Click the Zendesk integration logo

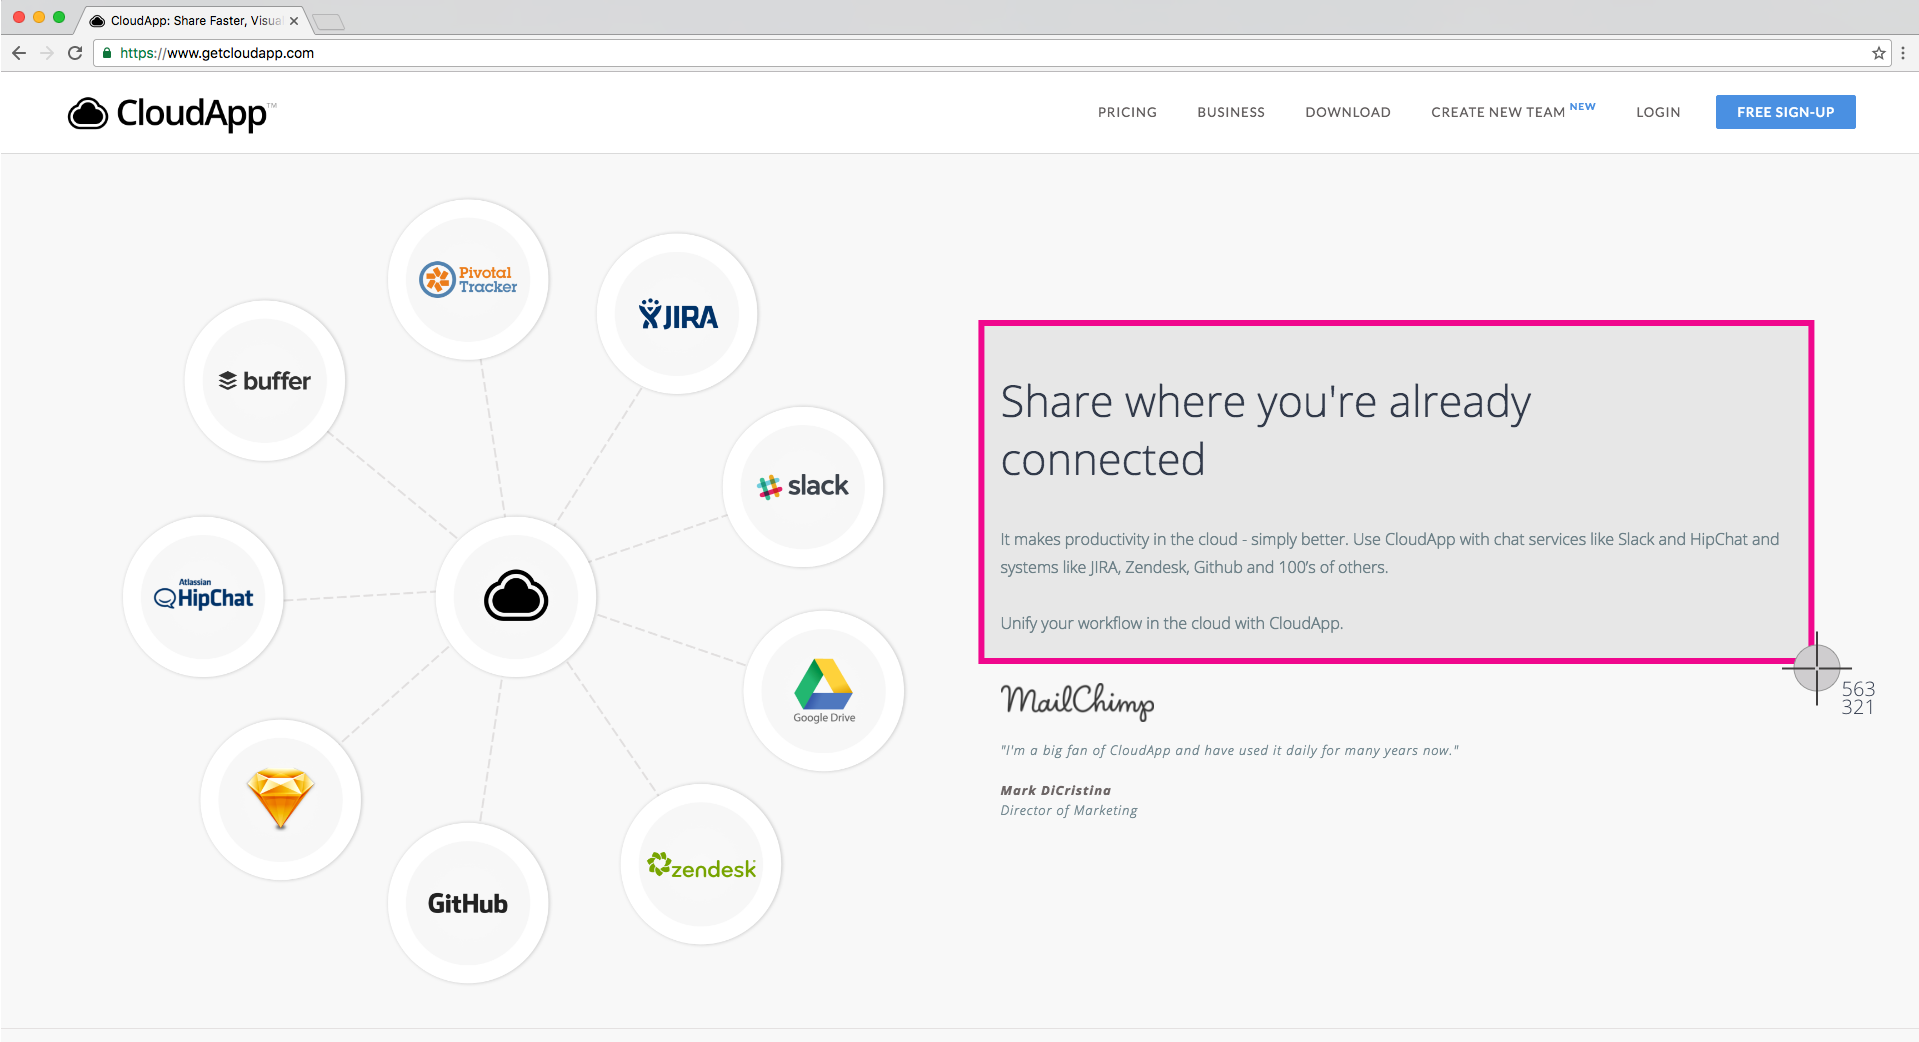(701, 865)
